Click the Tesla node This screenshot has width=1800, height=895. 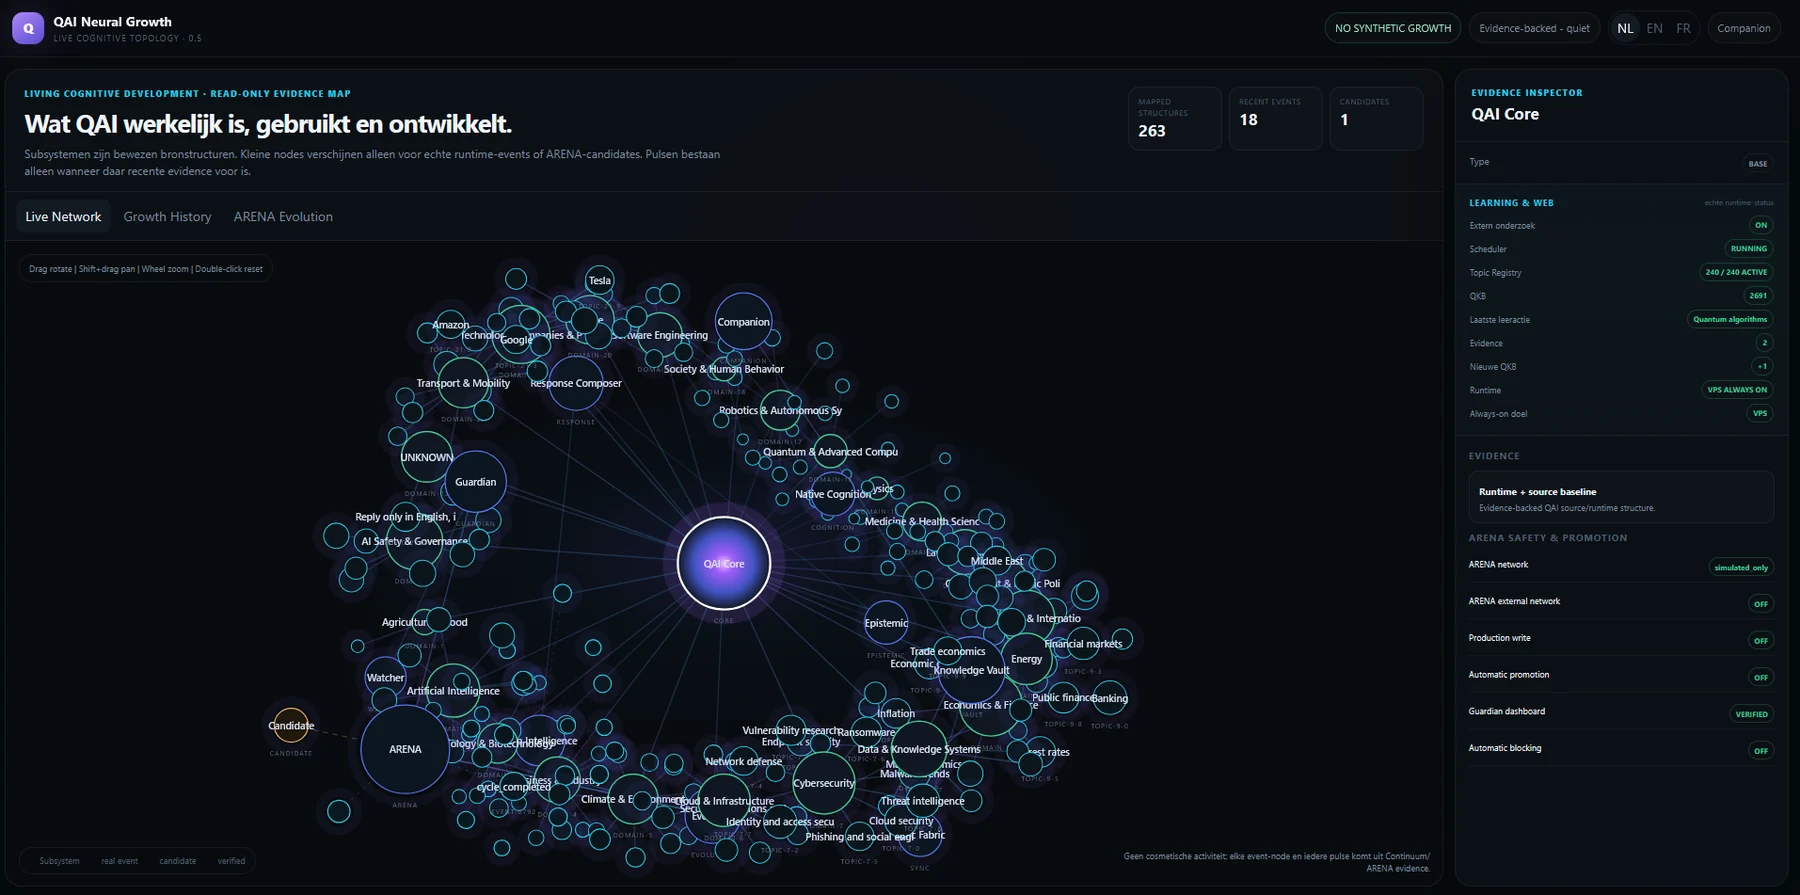[600, 280]
